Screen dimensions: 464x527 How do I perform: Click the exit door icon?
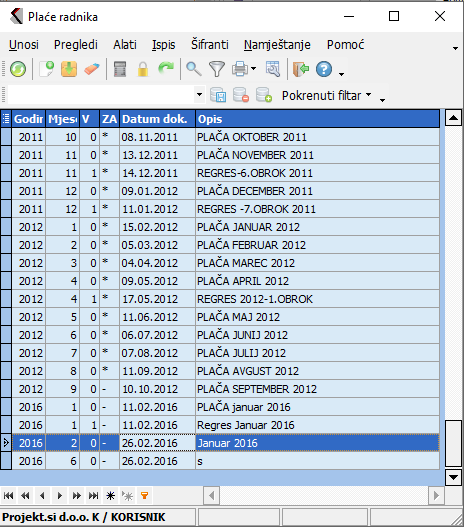(x=301, y=69)
